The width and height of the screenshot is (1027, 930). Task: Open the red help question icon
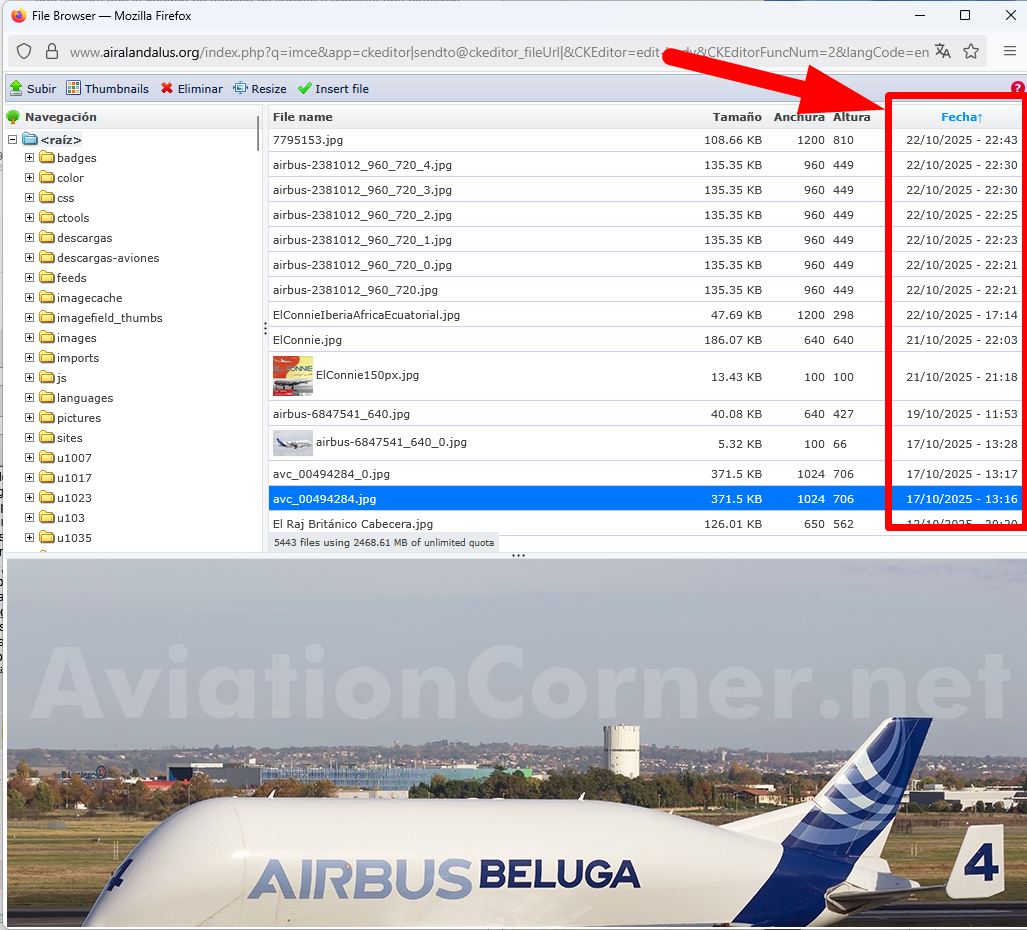click(1018, 88)
